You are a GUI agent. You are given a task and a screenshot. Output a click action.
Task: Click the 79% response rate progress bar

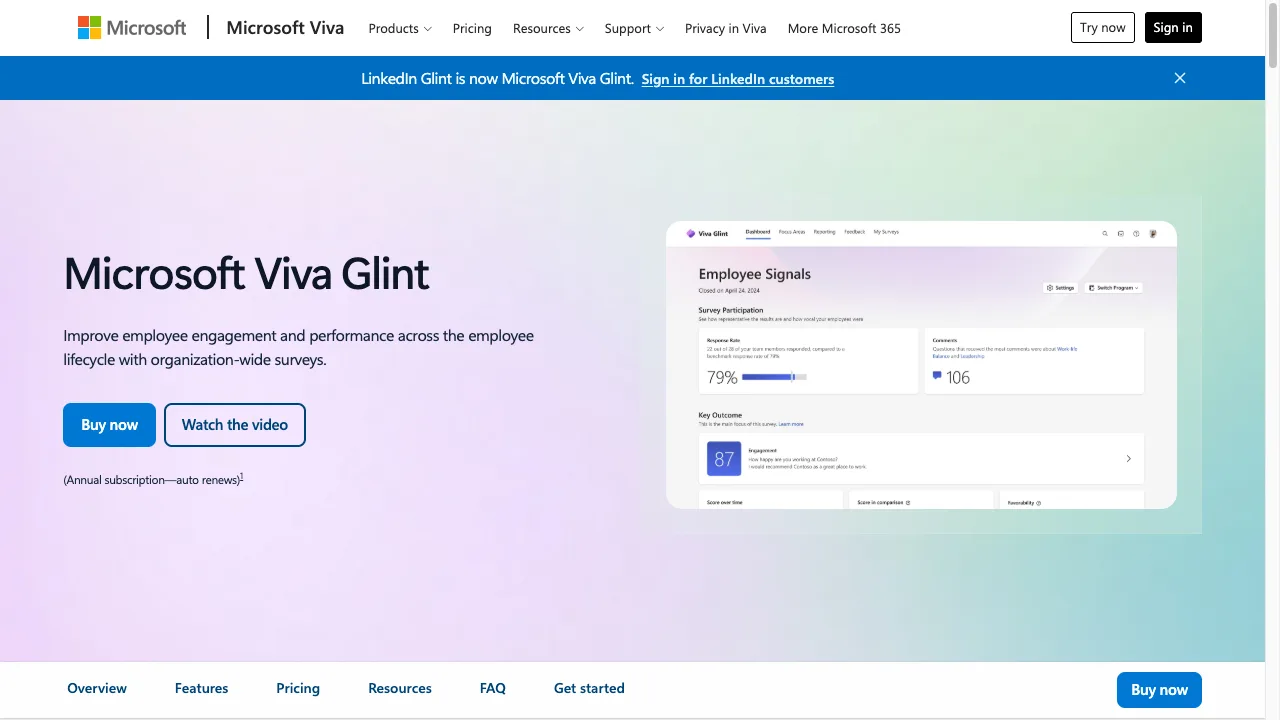(x=774, y=377)
